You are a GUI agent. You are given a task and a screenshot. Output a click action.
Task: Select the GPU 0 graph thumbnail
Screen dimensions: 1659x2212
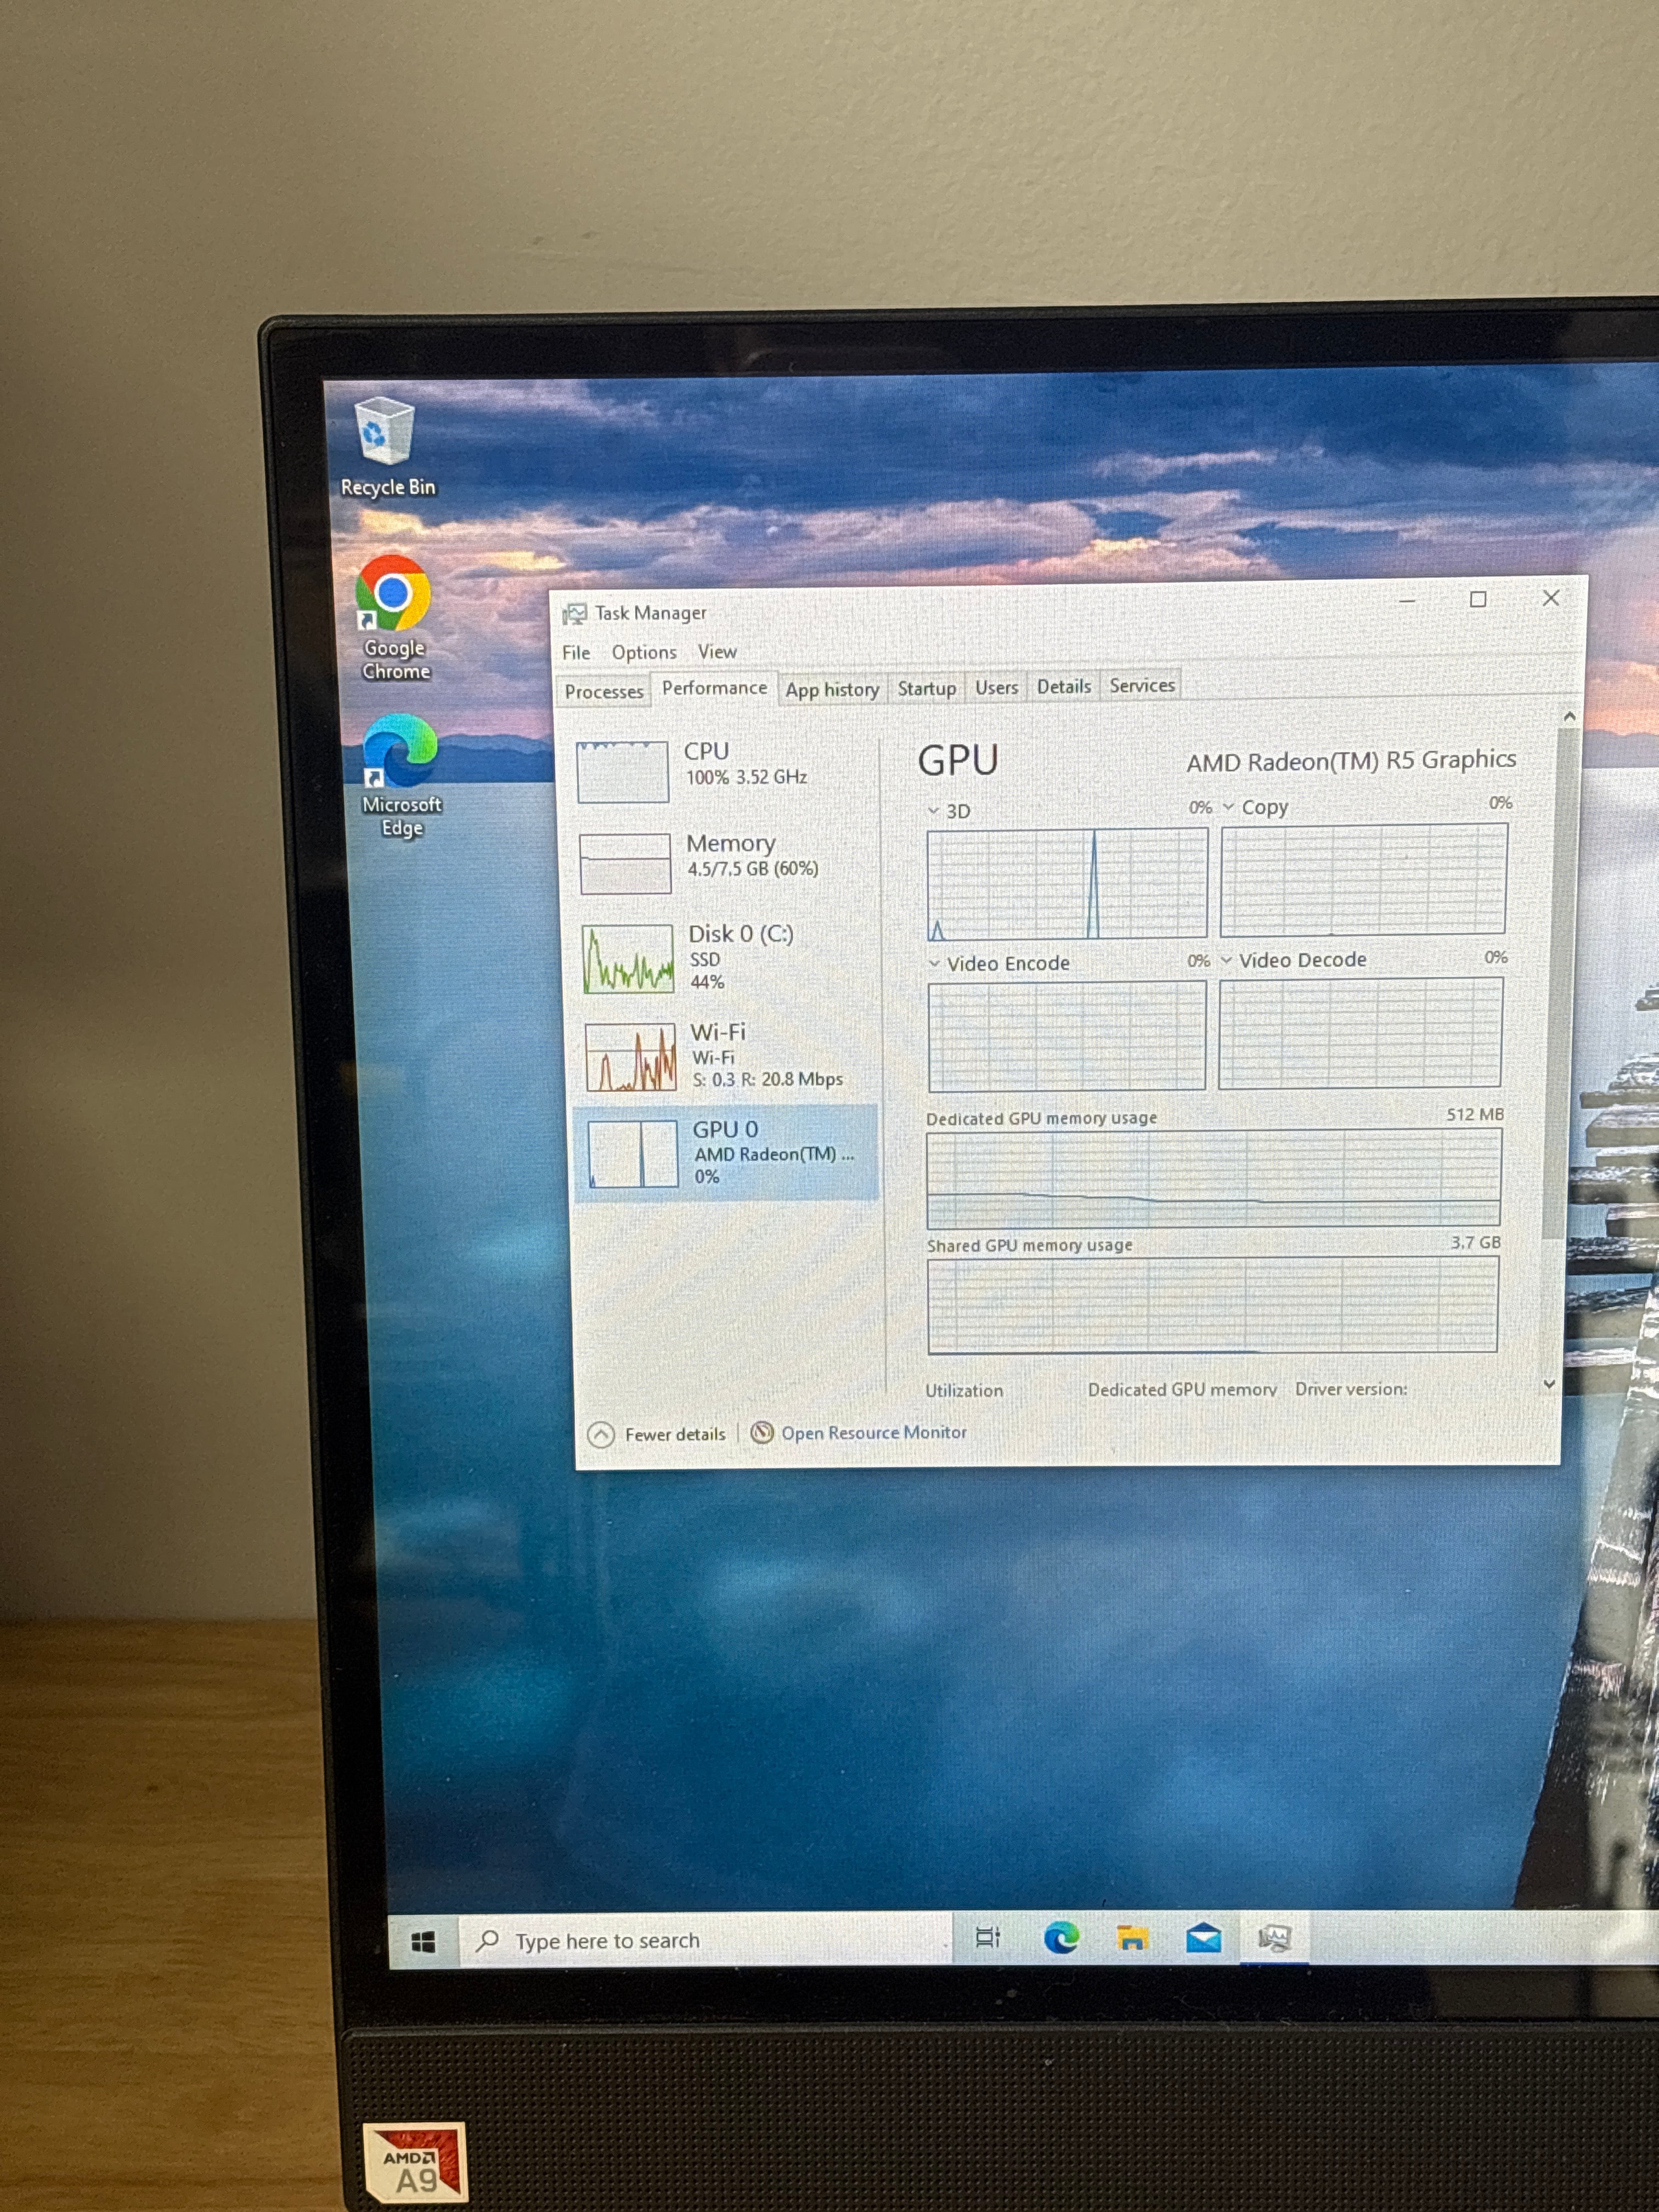633,1154
